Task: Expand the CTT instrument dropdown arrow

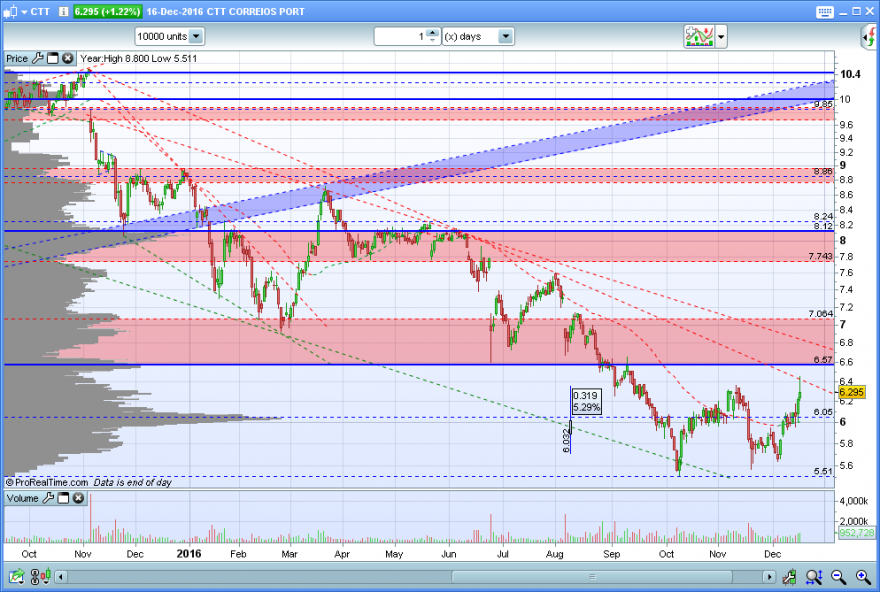Action: [24, 12]
